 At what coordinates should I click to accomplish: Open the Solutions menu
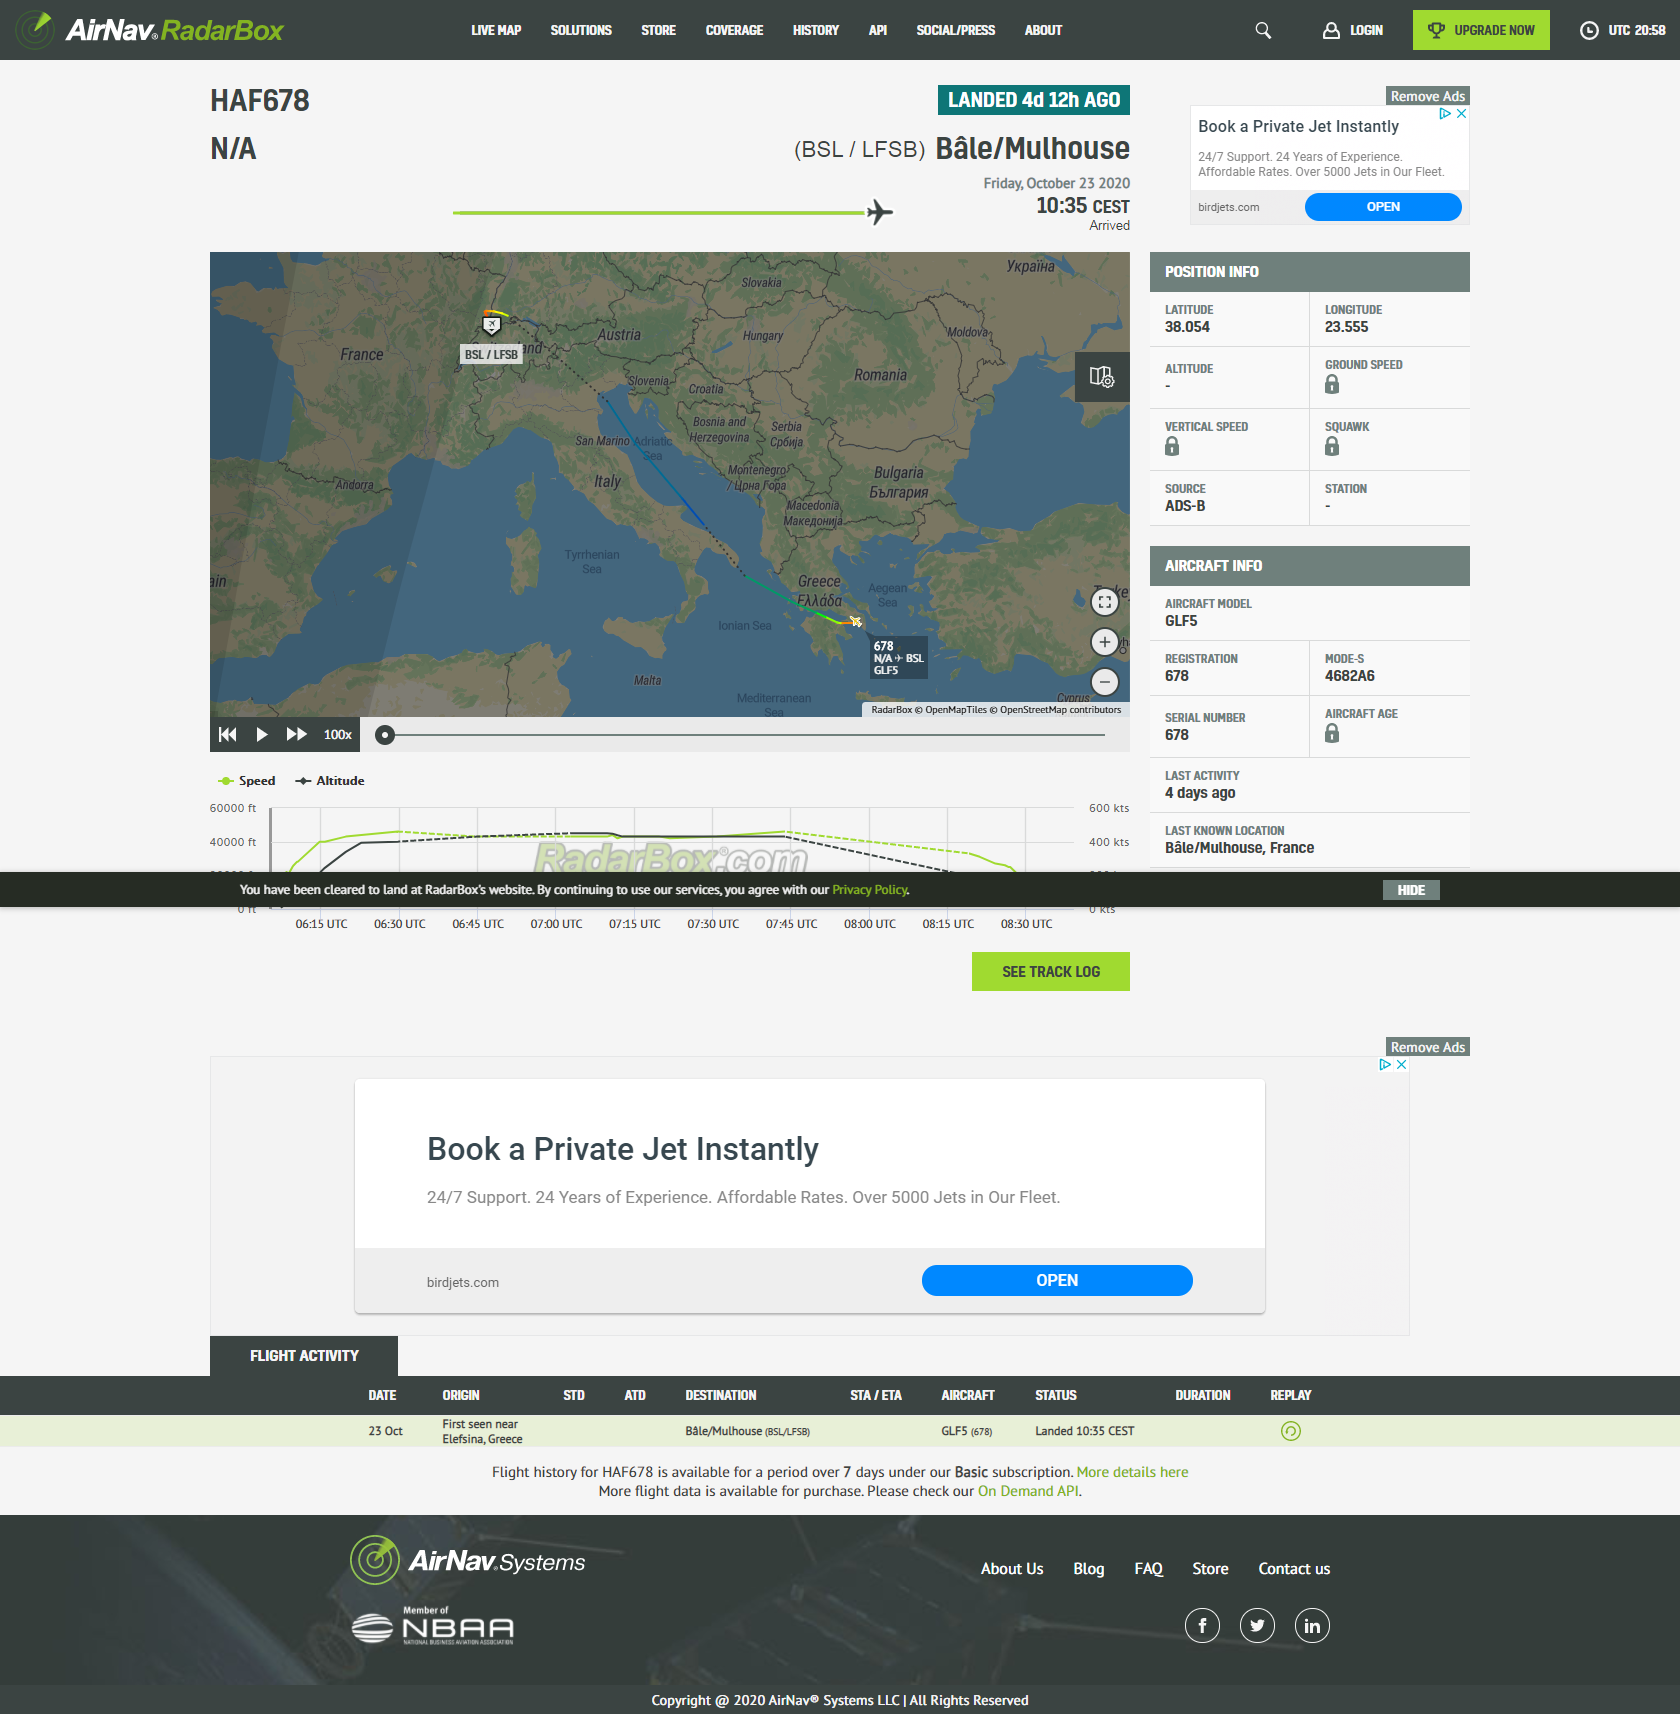coord(581,30)
